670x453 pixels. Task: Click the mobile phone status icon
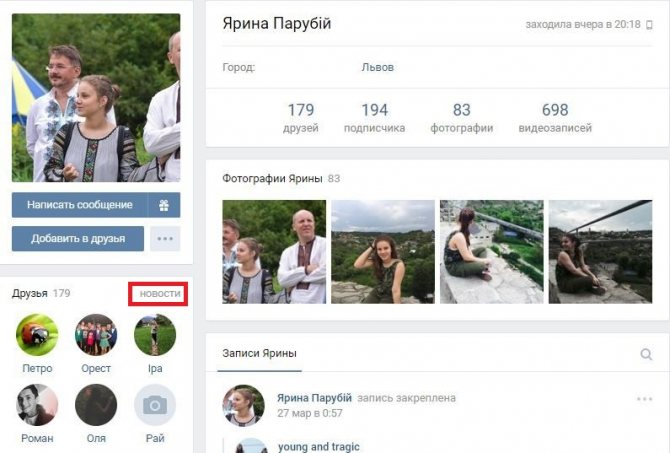[649, 25]
